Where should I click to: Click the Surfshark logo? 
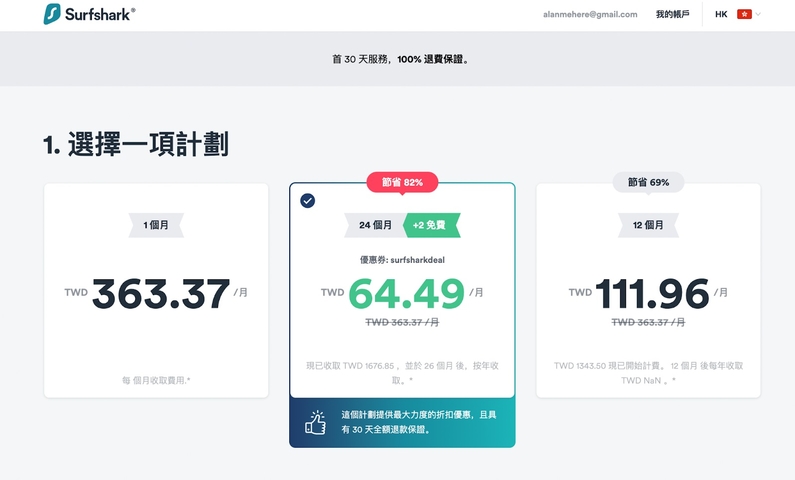[89, 14]
